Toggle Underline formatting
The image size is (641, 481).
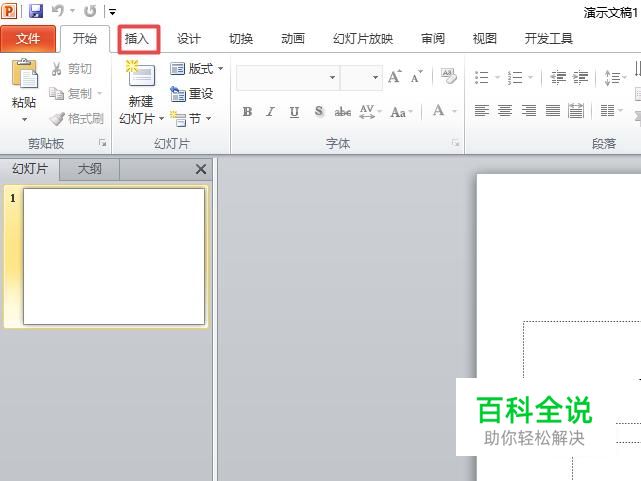pos(294,111)
